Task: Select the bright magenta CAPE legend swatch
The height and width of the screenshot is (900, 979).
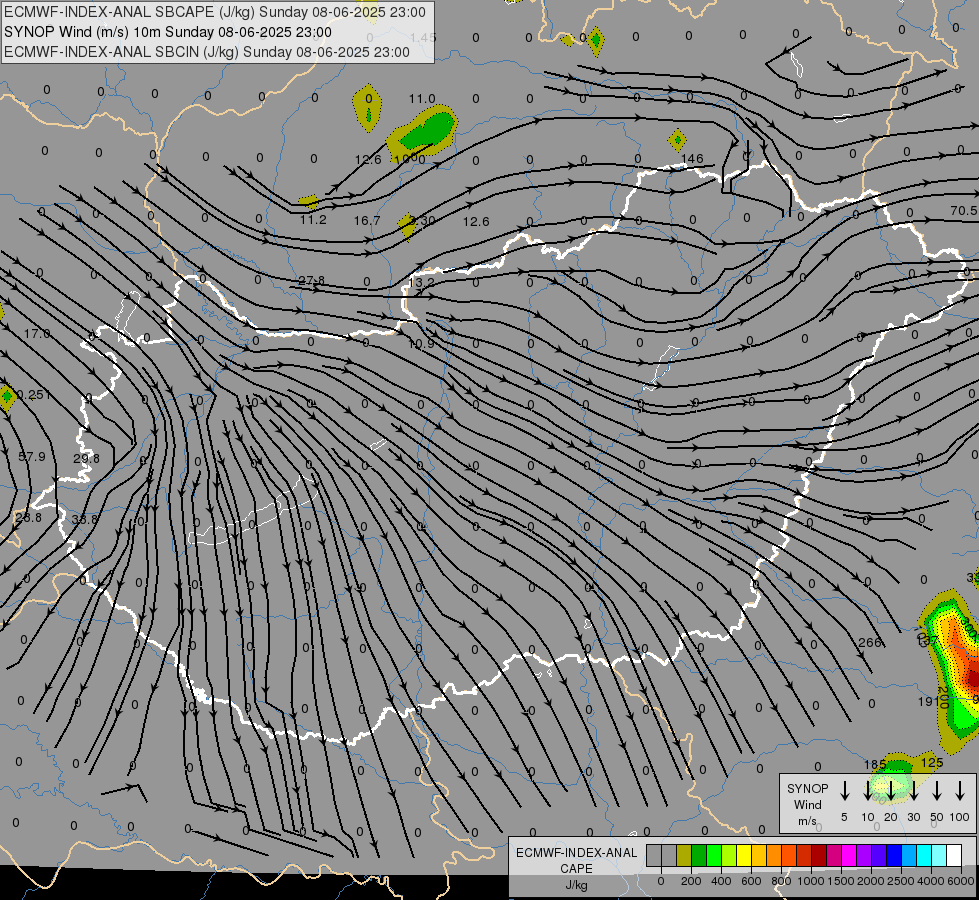Action: (849, 856)
